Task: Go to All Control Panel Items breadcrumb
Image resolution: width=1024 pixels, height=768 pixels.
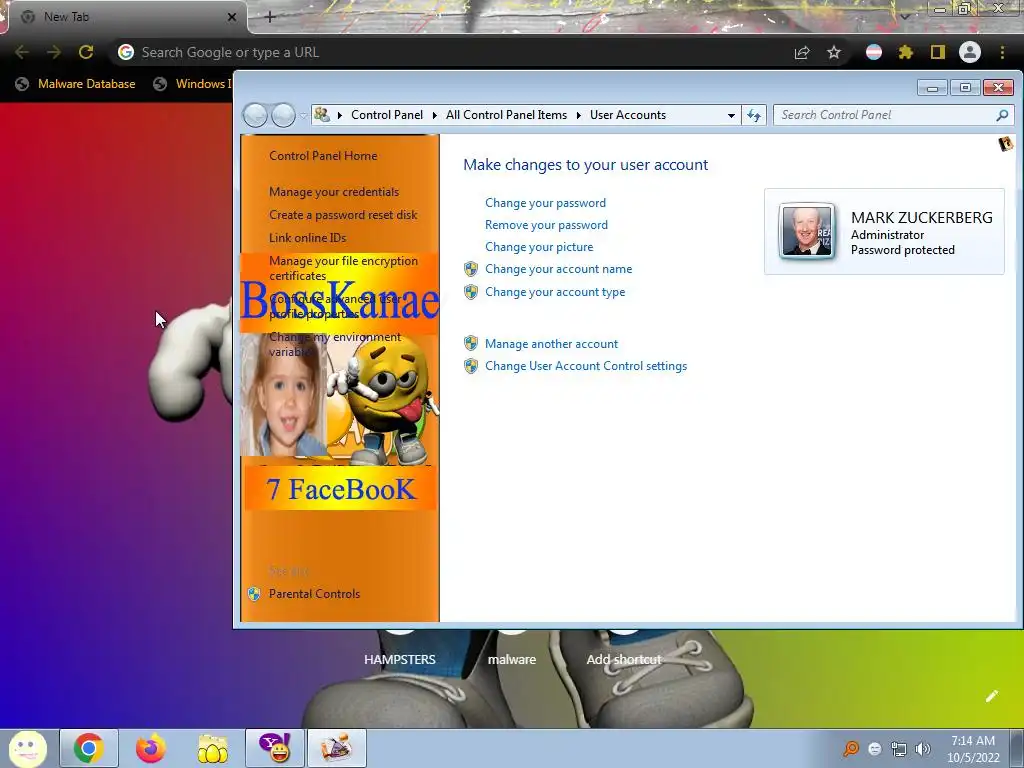Action: click(x=506, y=115)
